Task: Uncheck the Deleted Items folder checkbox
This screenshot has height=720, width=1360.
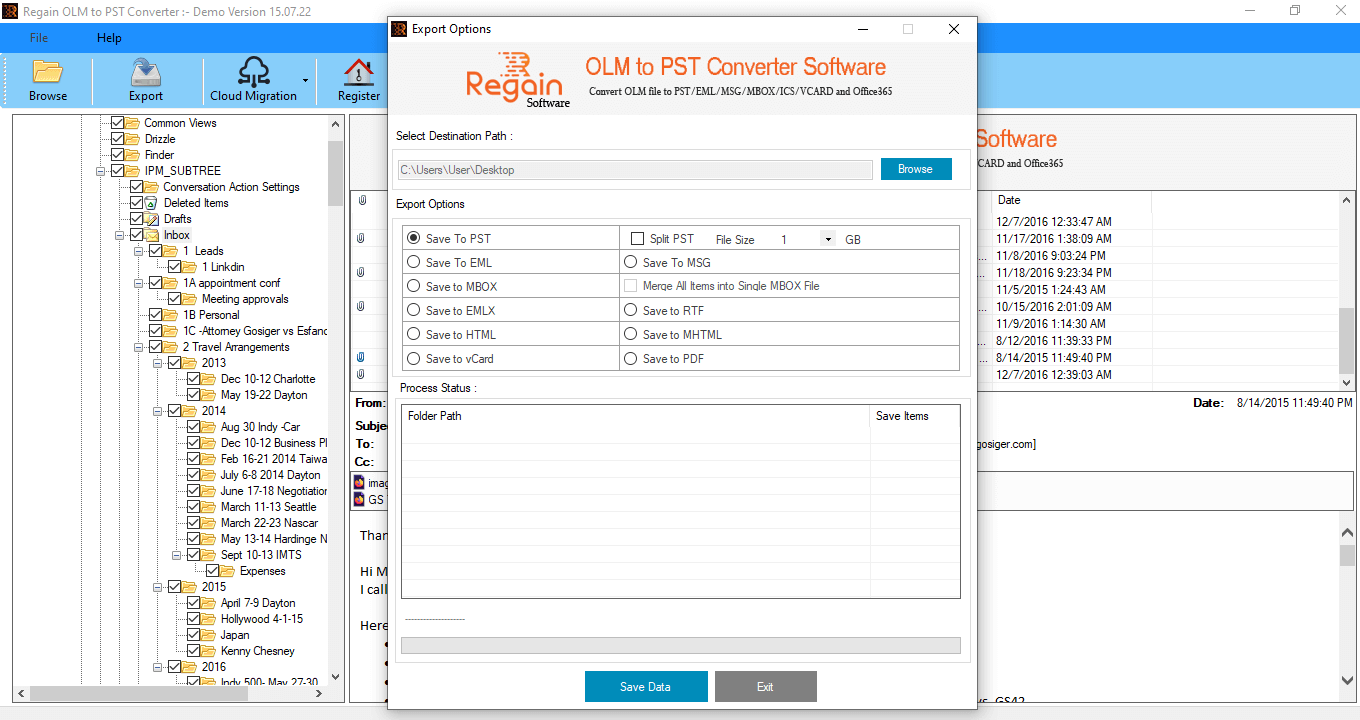Action: point(135,202)
